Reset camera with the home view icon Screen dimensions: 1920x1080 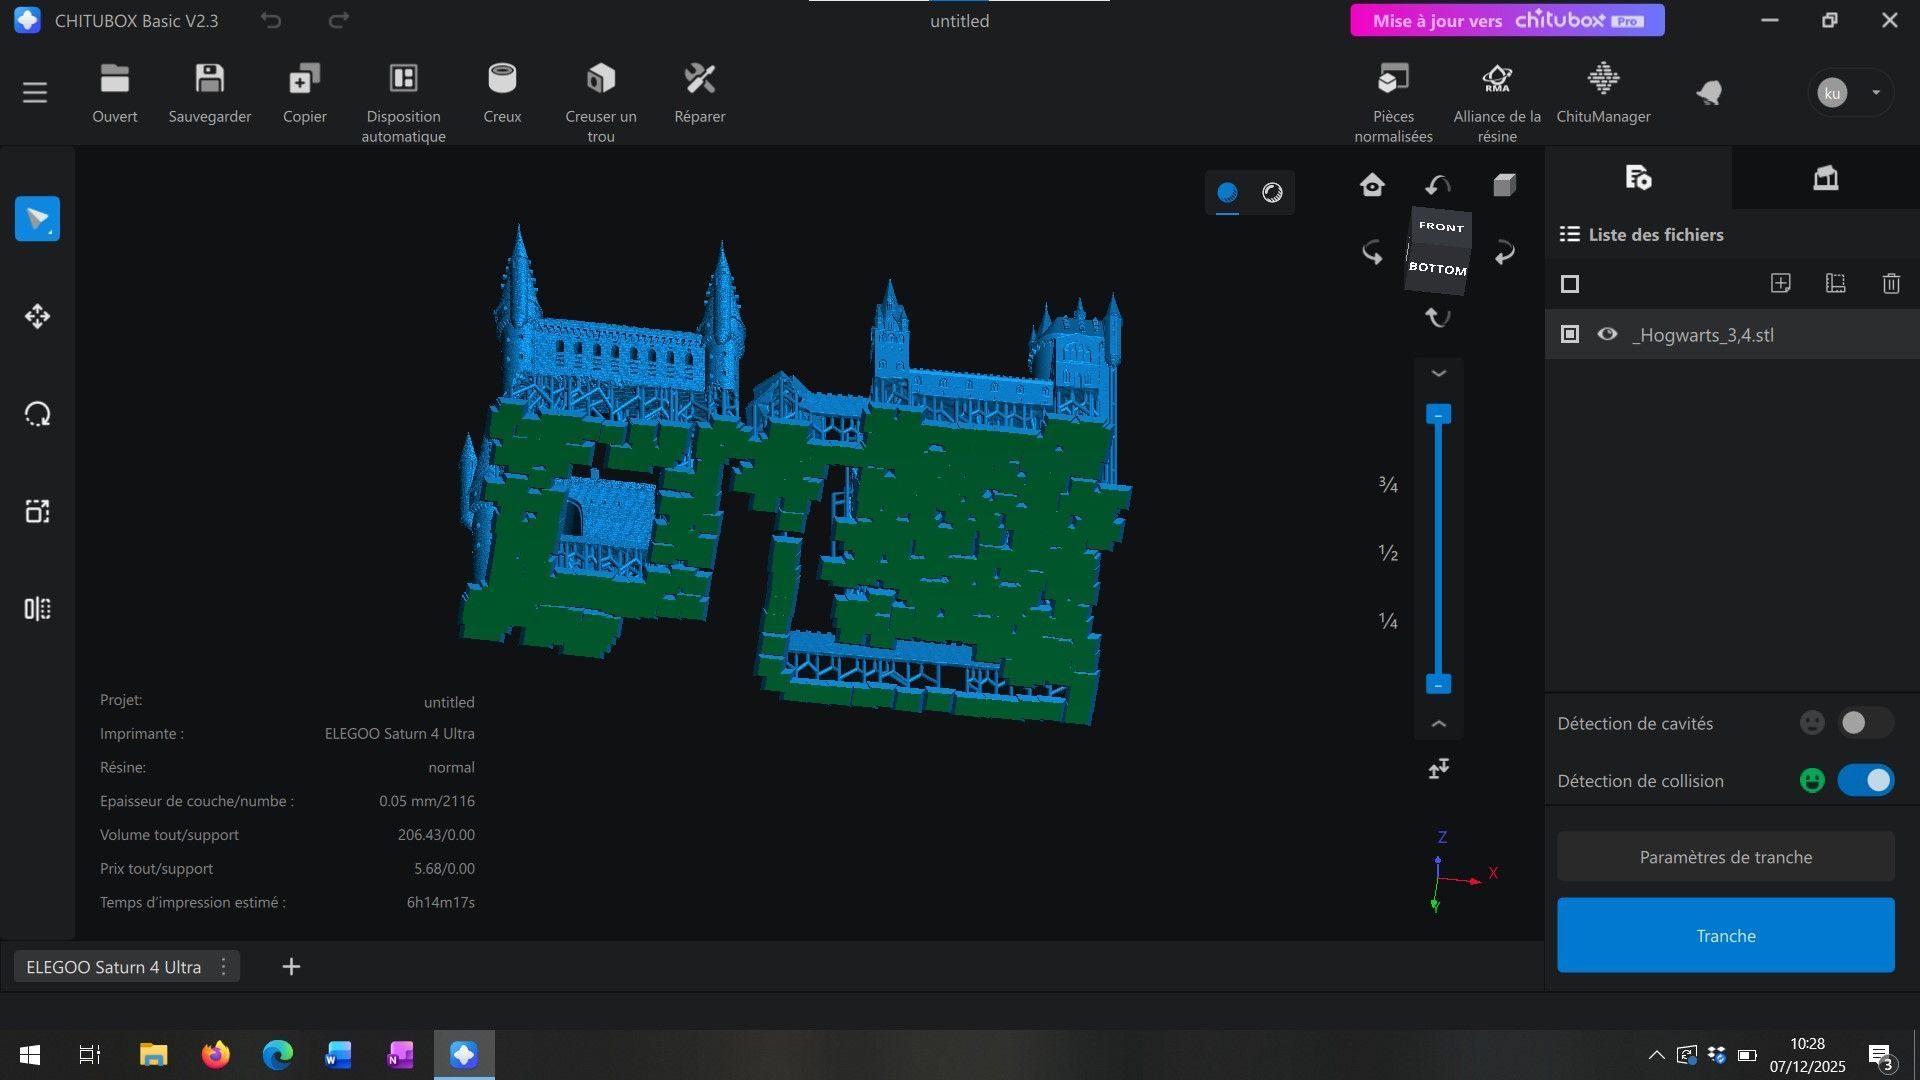1372,185
